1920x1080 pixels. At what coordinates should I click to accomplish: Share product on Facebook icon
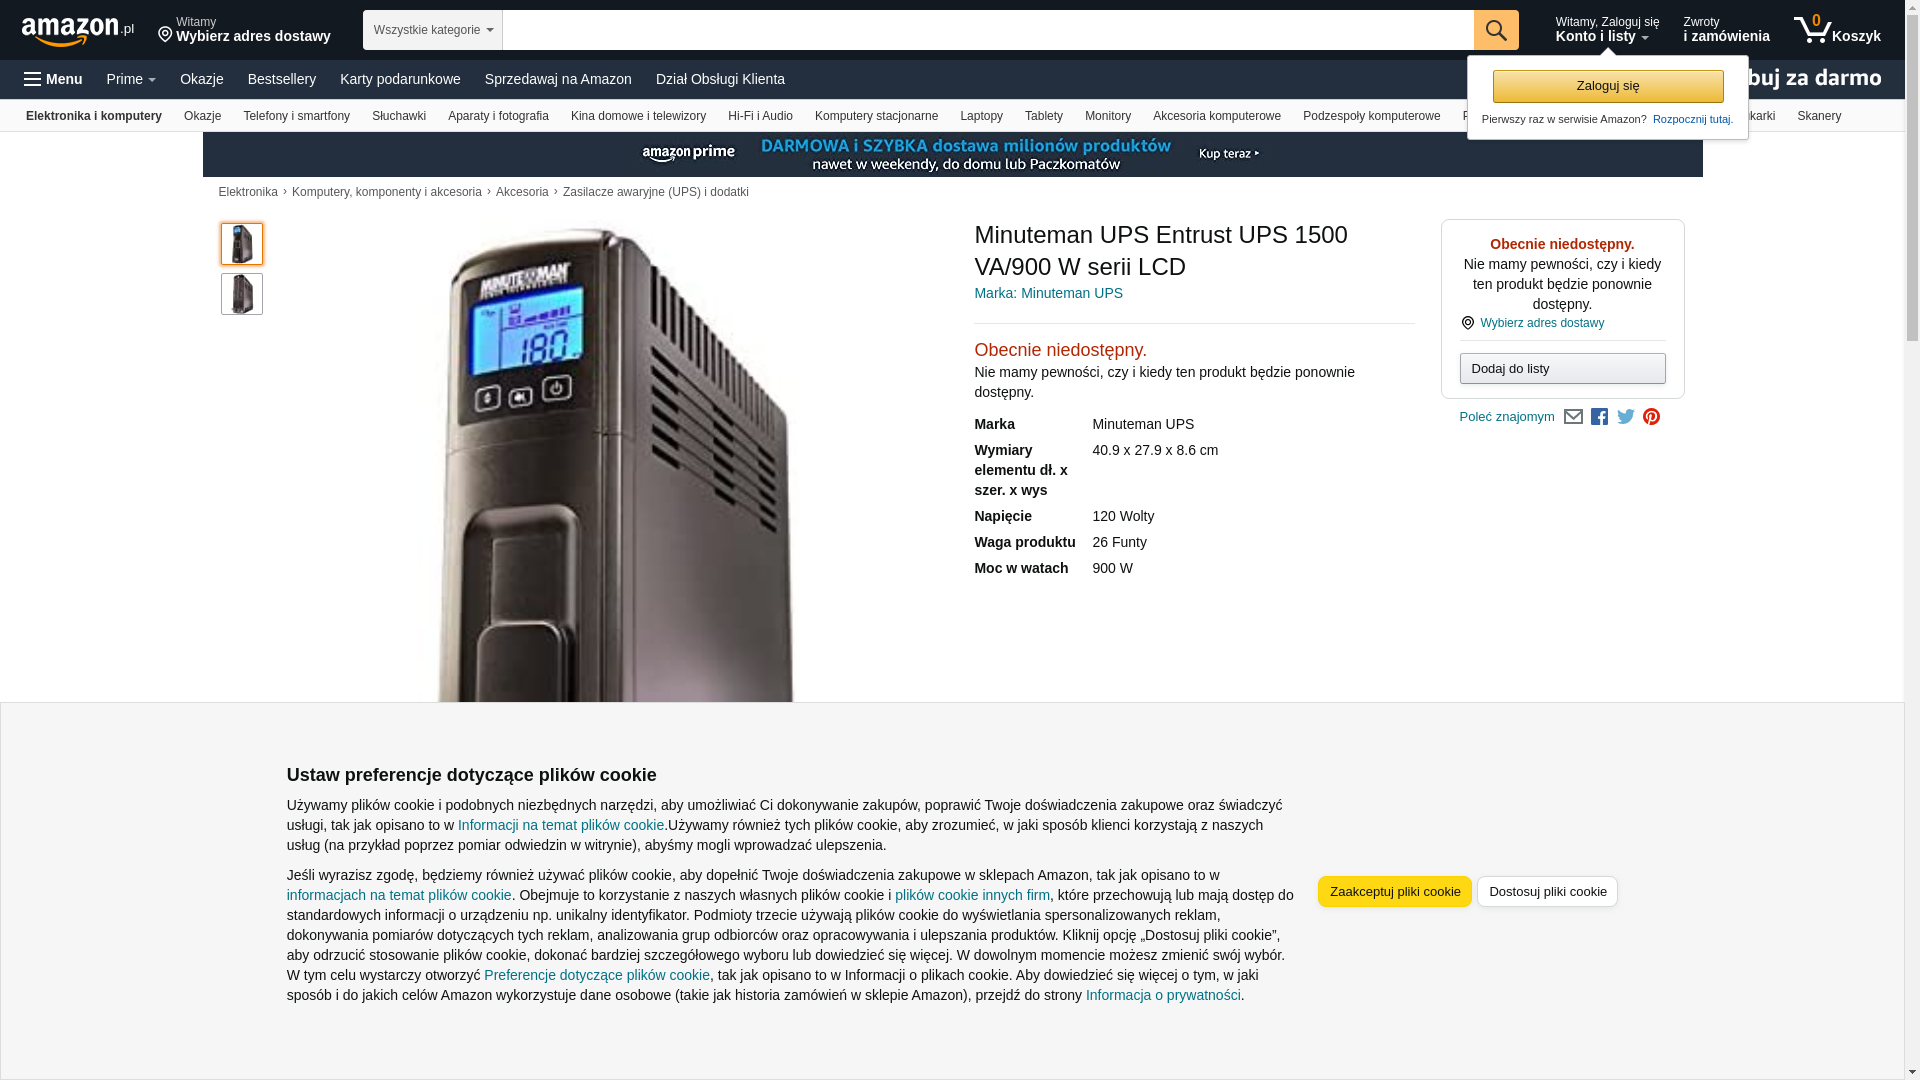point(1599,417)
